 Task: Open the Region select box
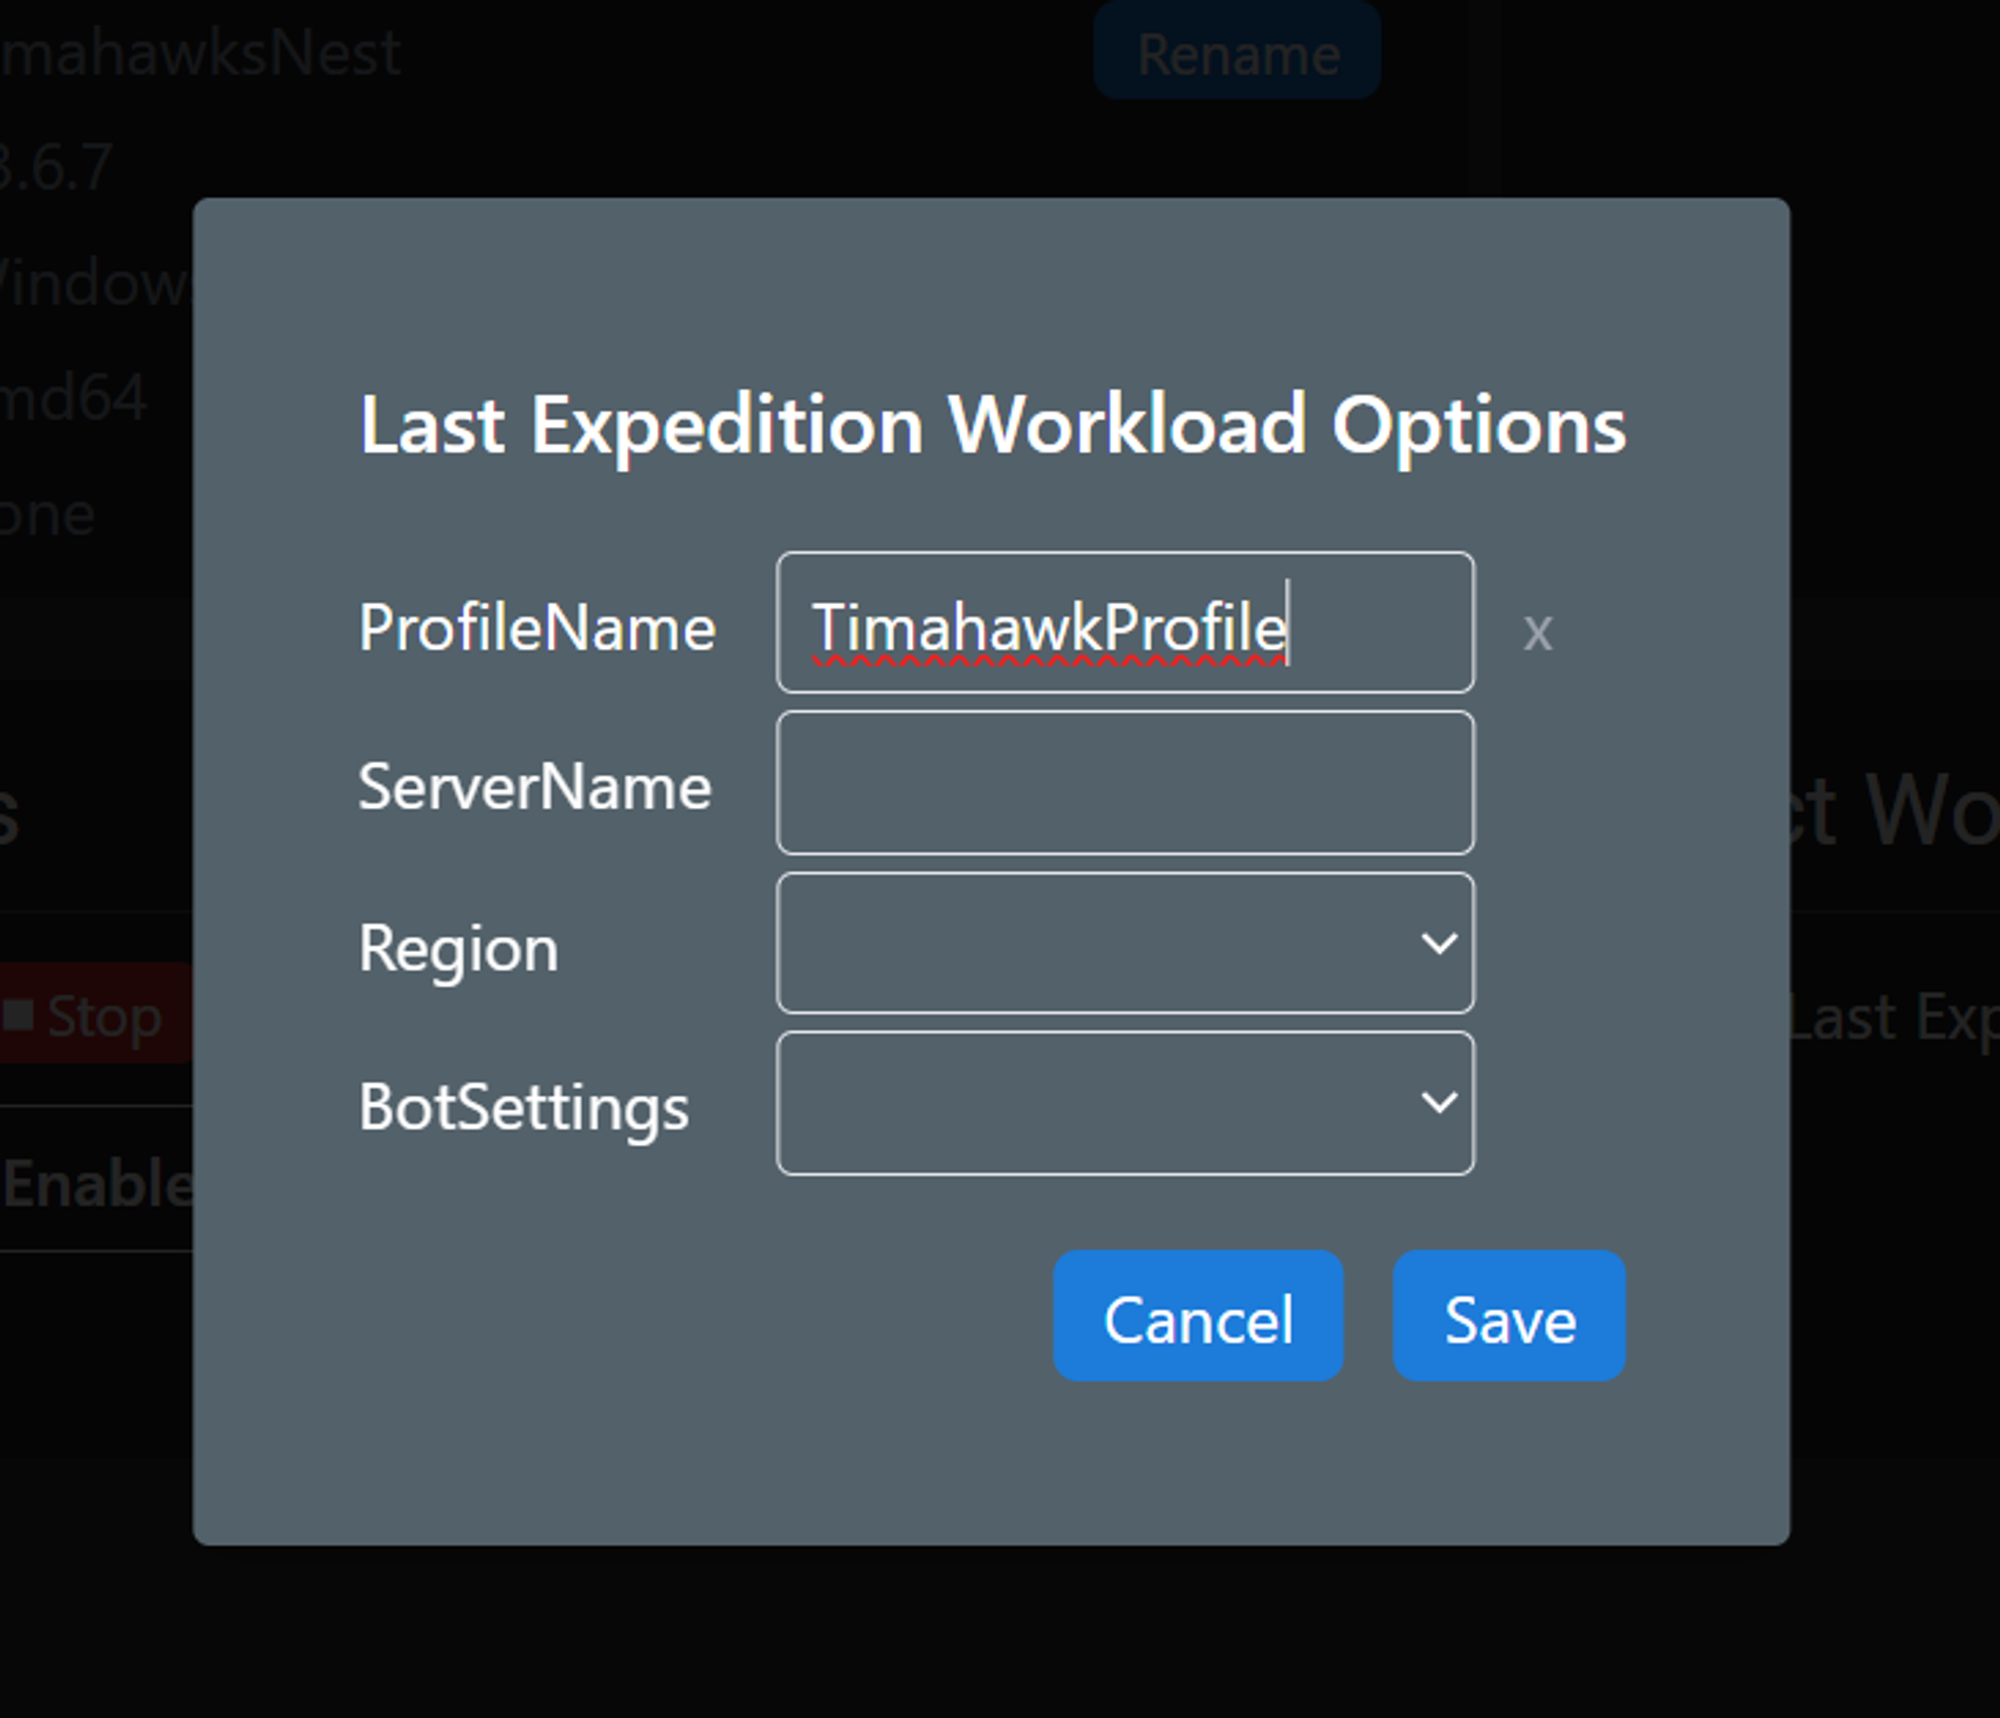[x=1125, y=943]
